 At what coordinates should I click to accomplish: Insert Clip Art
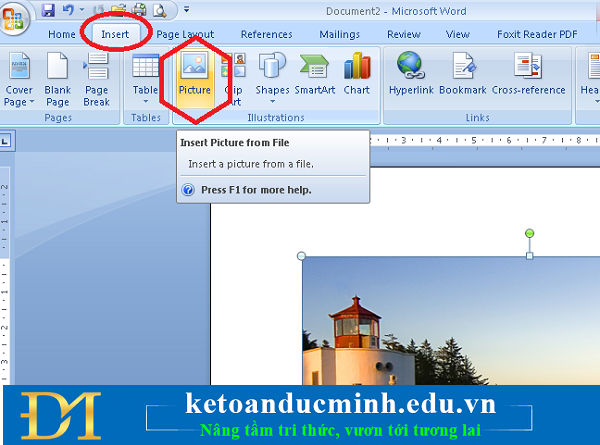pos(233,80)
